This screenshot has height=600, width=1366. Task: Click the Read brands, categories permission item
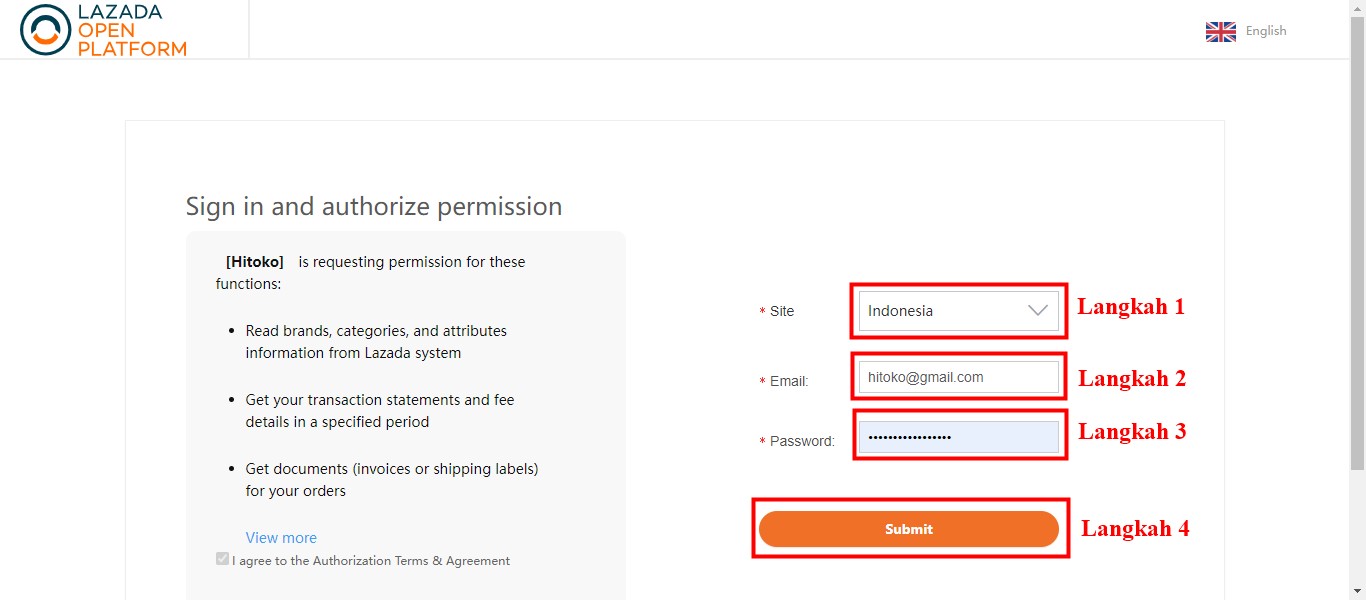(x=376, y=342)
